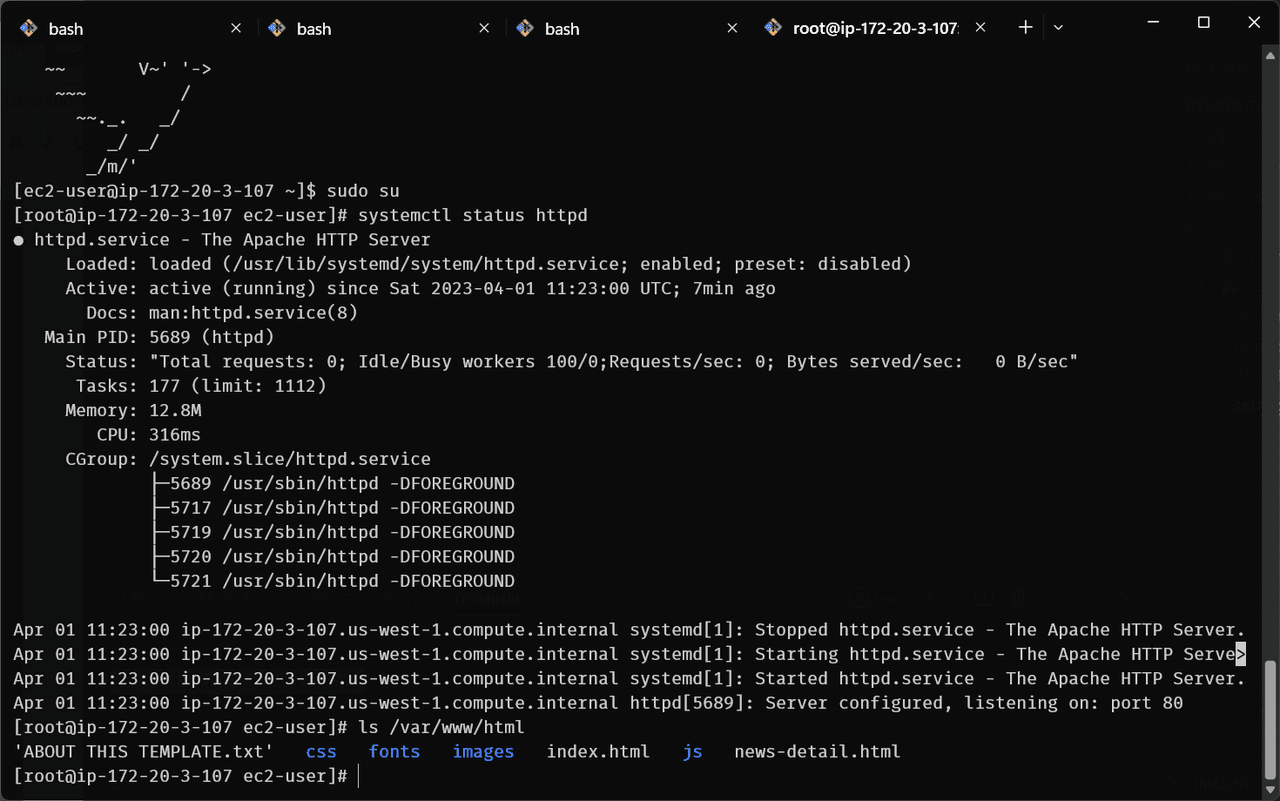The height and width of the screenshot is (801, 1280).
Task: Click the 'Starting httpd.service' log line
Action: pos(629,654)
